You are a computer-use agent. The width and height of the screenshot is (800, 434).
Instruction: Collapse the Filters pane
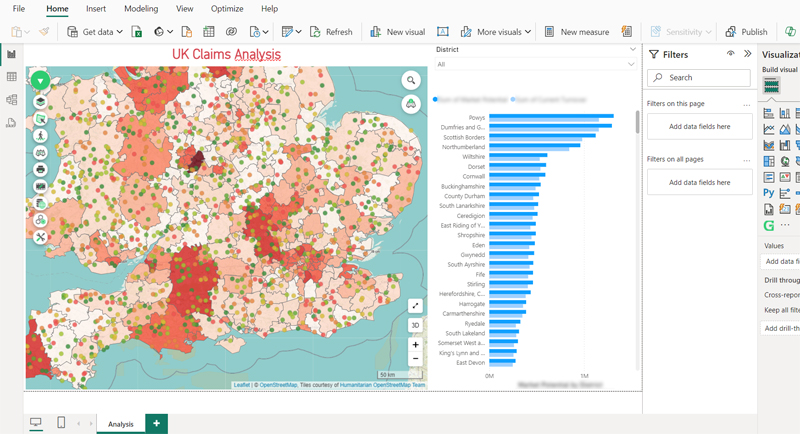pyautogui.click(x=747, y=54)
